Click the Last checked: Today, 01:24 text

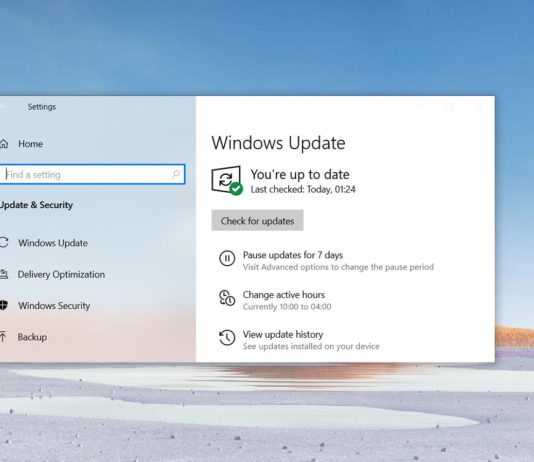[303, 189]
